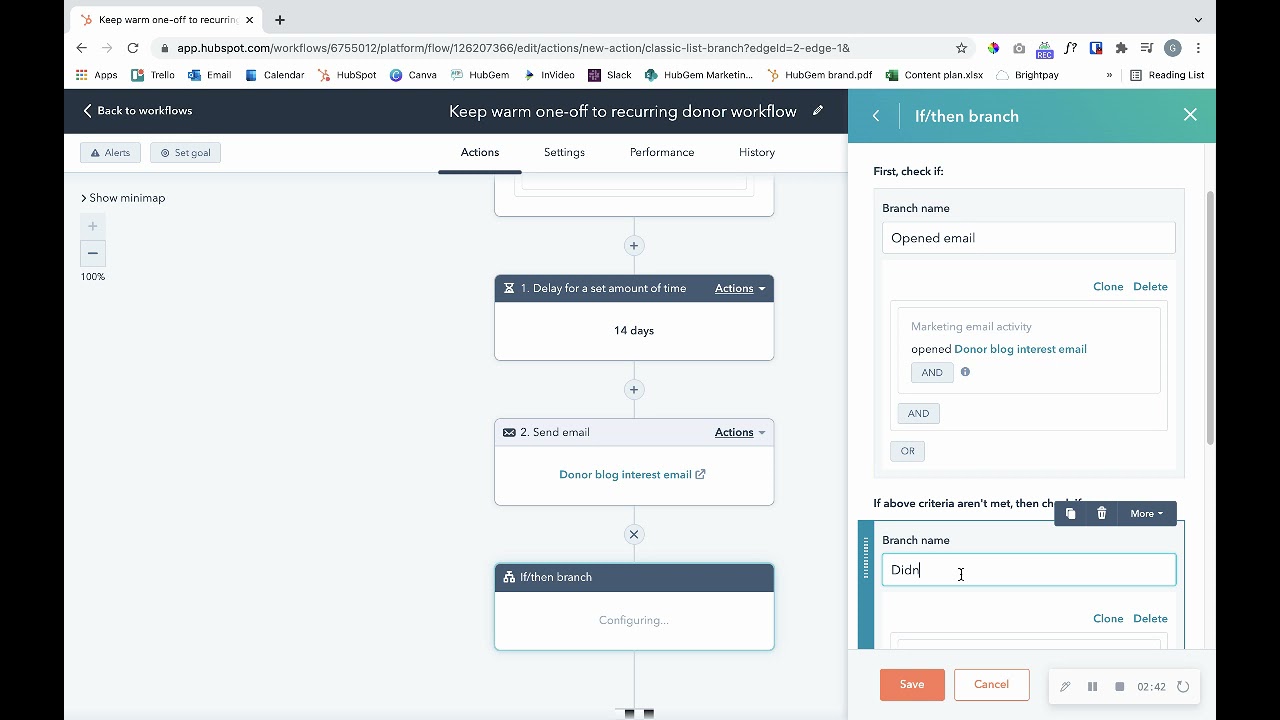Open the More dropdown on branch toolbar
Screen dimensions: 1280x720
[x=1146, y=513]
